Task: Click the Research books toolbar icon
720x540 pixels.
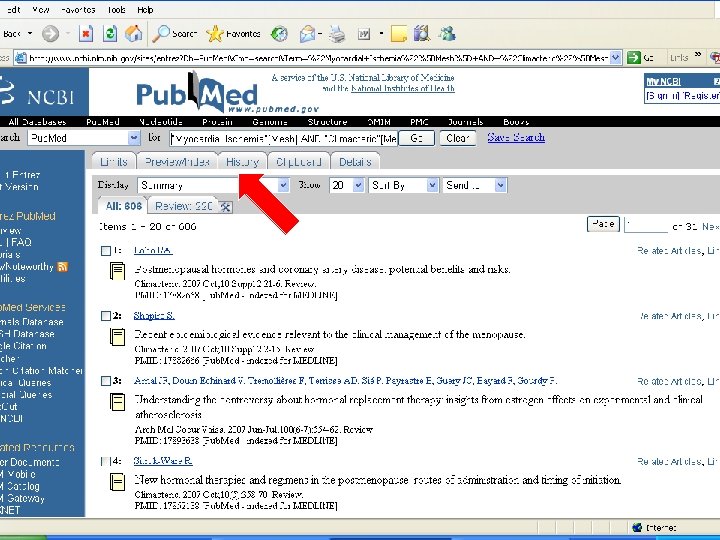Action: click(422, 34)
